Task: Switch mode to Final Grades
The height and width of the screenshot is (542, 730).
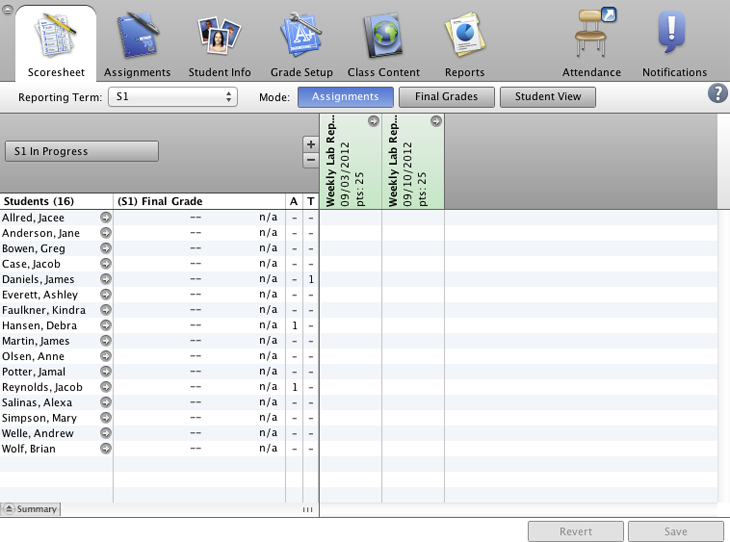Action: 446,97
